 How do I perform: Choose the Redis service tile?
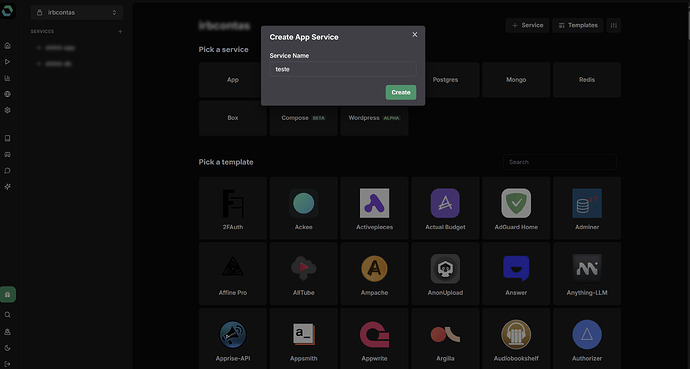[587, 80]
